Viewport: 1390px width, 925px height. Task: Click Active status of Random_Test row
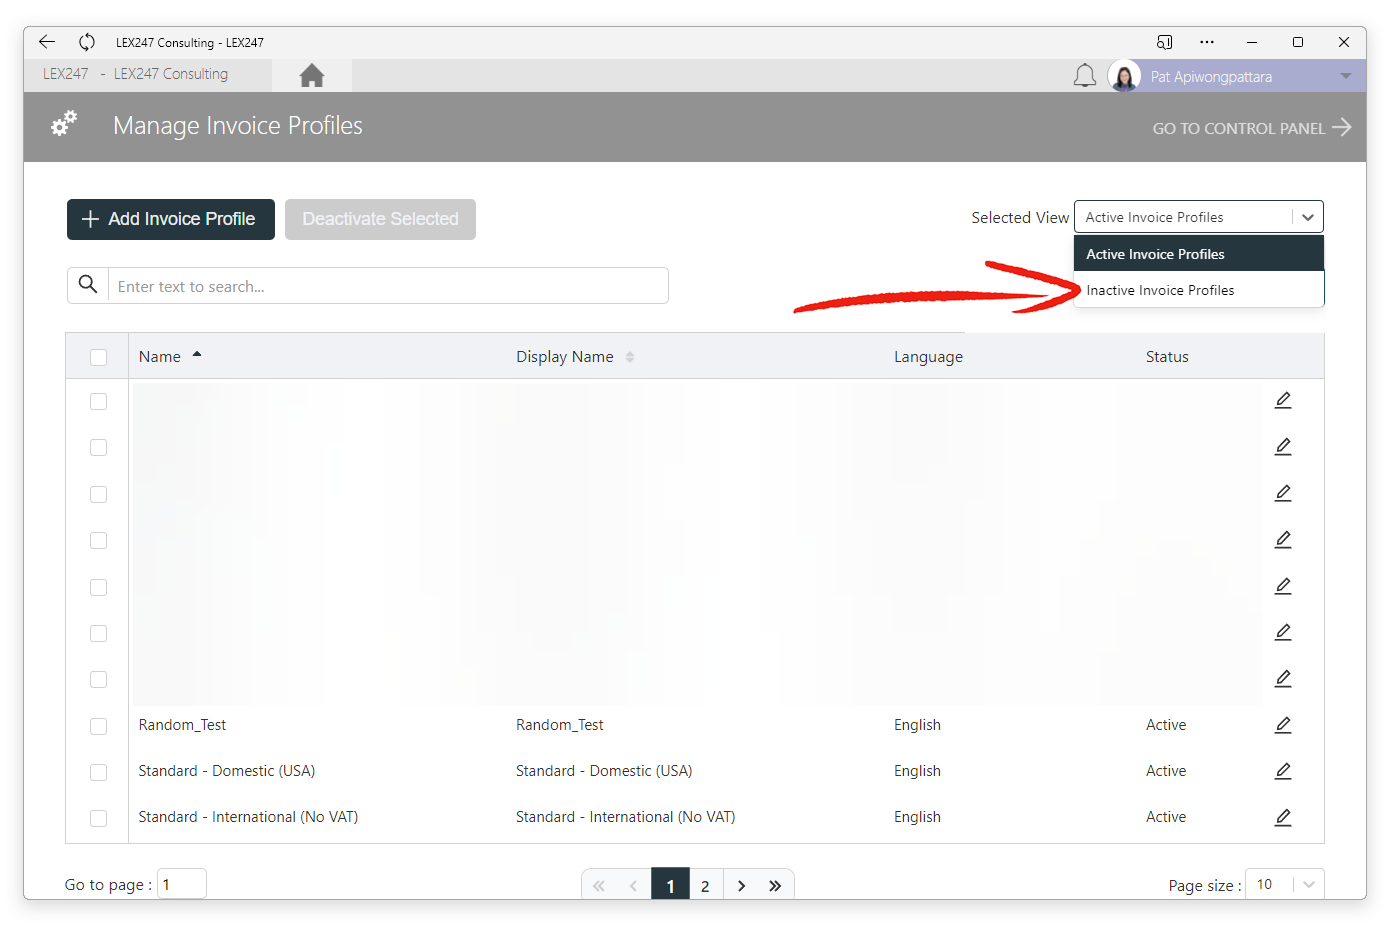(x=1166, y=725)
